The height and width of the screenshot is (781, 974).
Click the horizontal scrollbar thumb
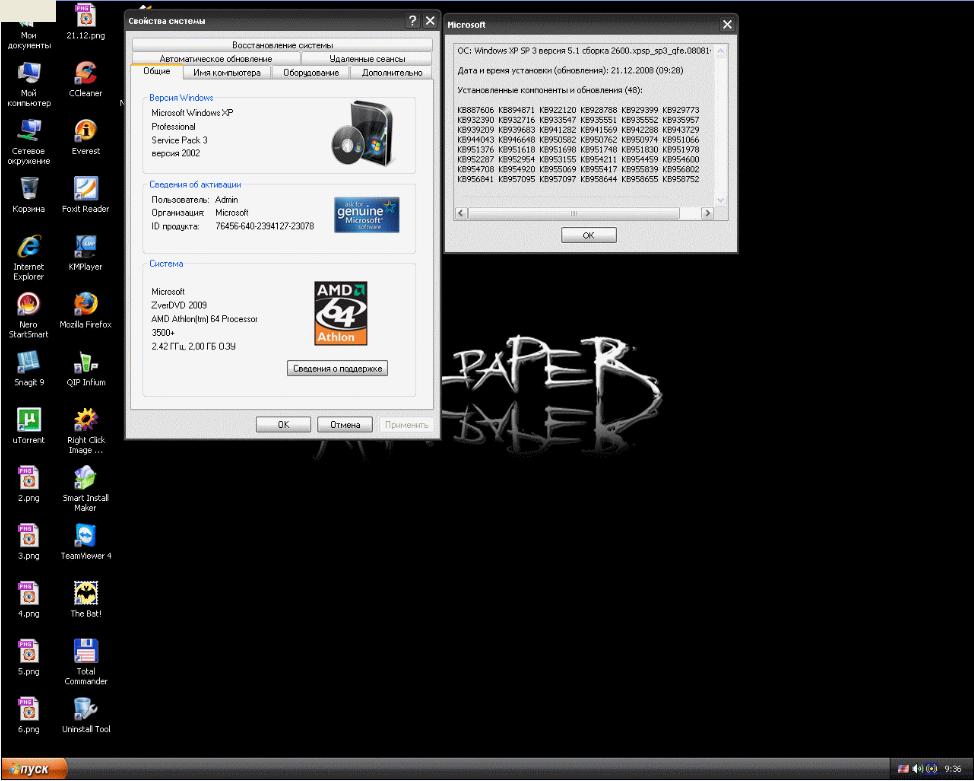click(573, 213)
